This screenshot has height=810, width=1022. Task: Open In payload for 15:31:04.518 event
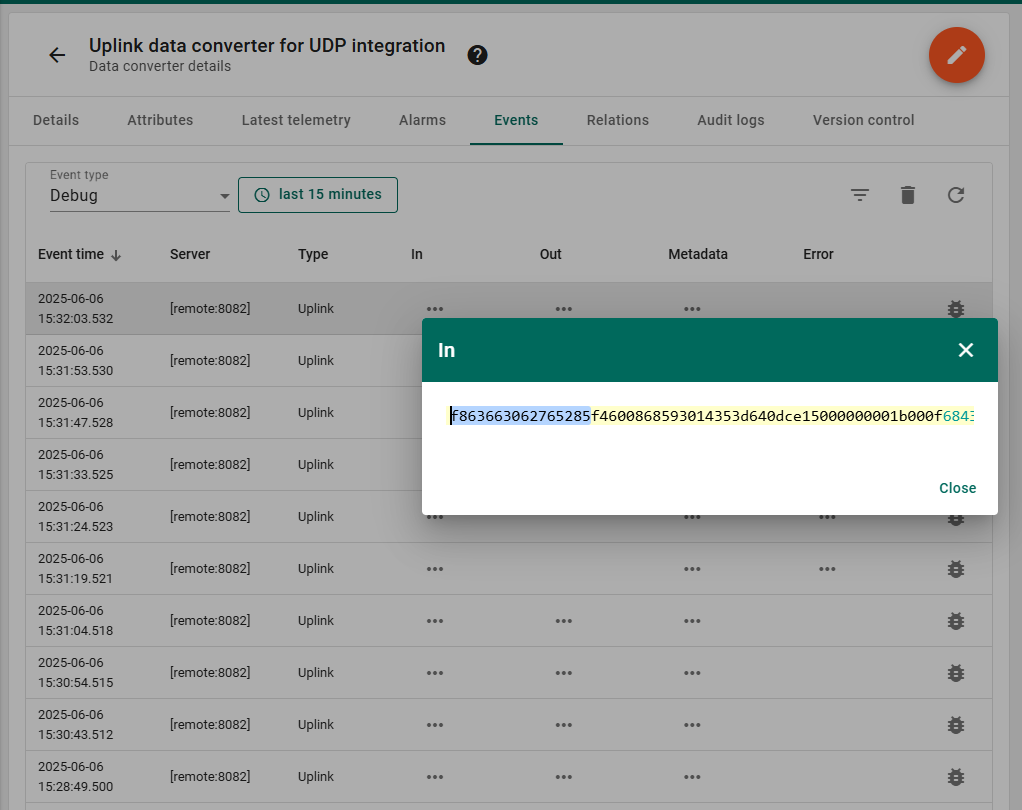pyautogui.click(x=435, y=621)
